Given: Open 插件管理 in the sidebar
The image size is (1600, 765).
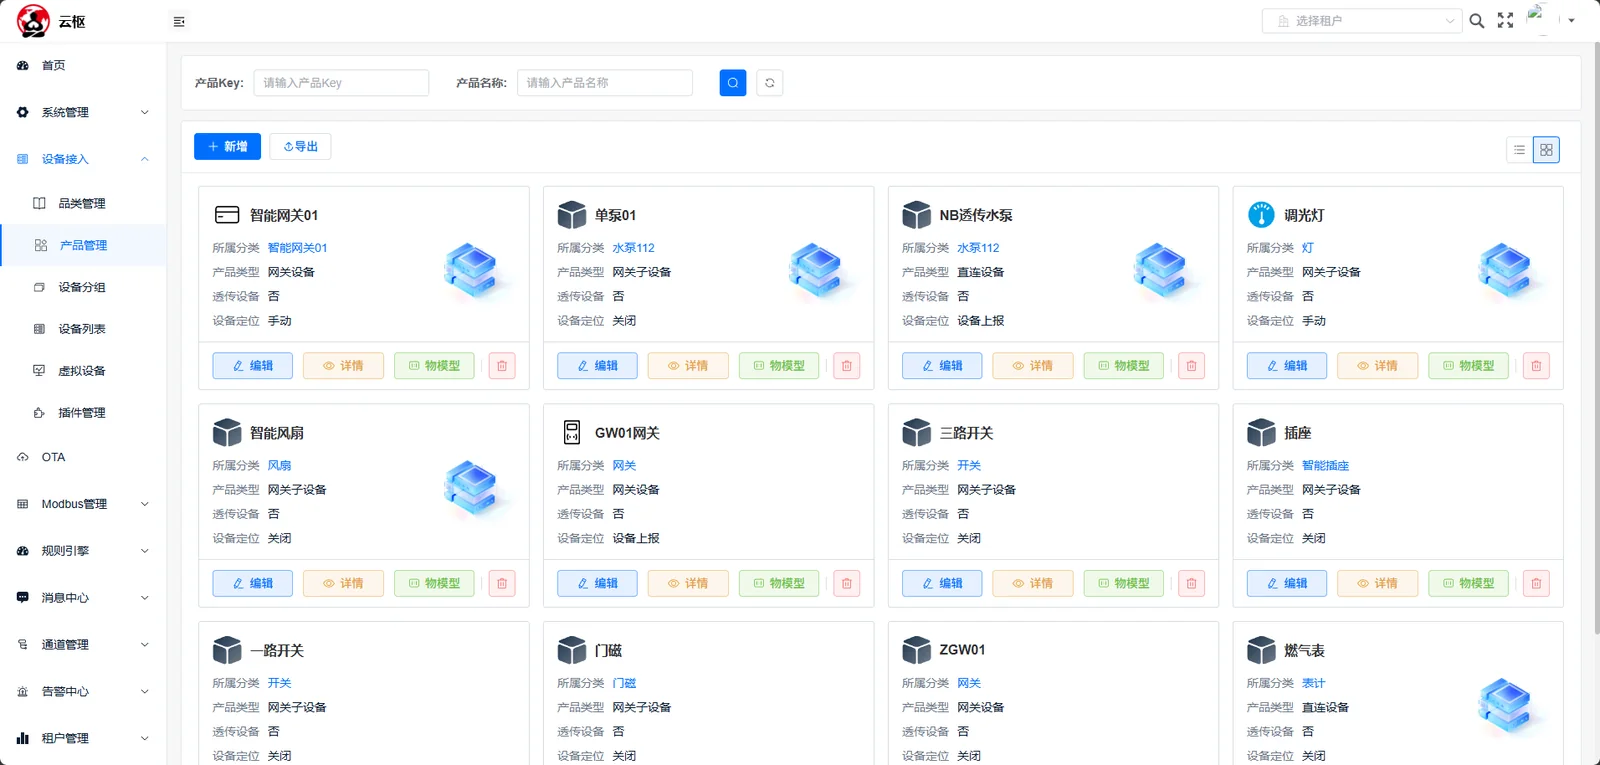Looking at the screenshot, I should click(x=83, y=413).
